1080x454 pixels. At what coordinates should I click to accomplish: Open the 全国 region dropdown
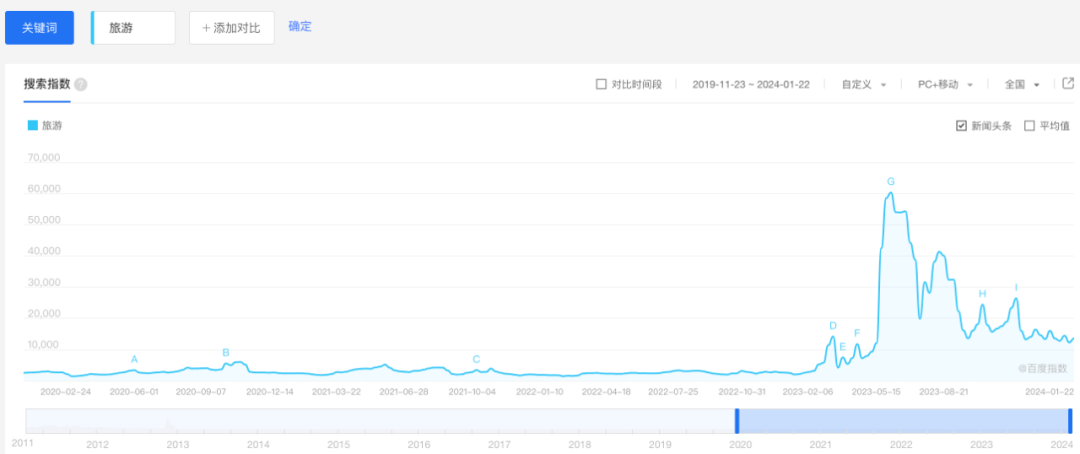(1022, 85)
